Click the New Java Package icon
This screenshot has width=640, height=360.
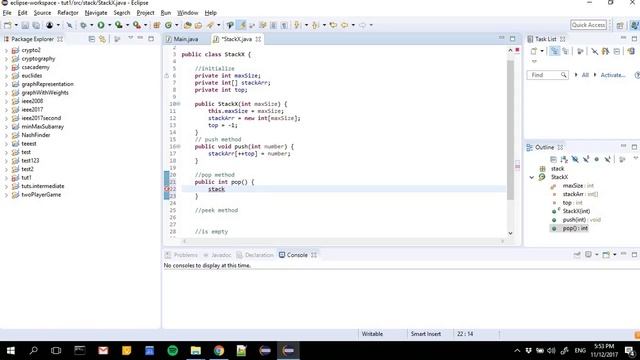pos(156,25)
